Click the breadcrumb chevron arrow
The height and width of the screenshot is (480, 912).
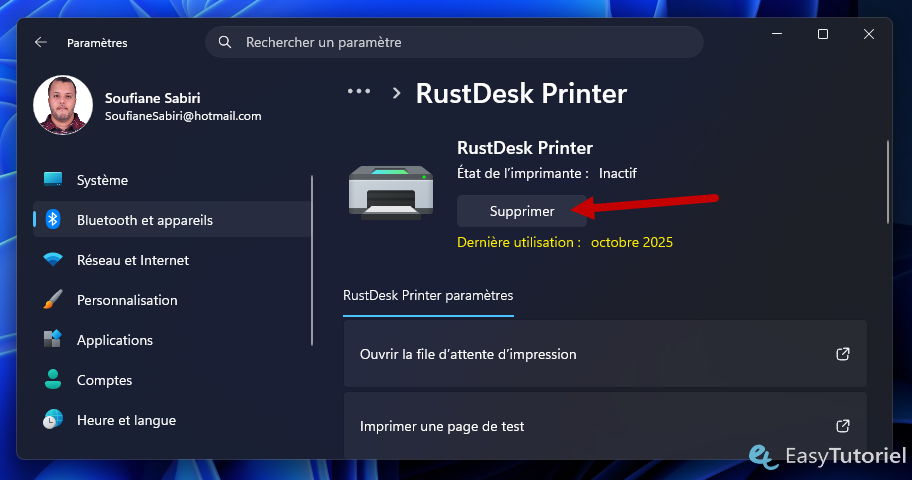point(397,93)
